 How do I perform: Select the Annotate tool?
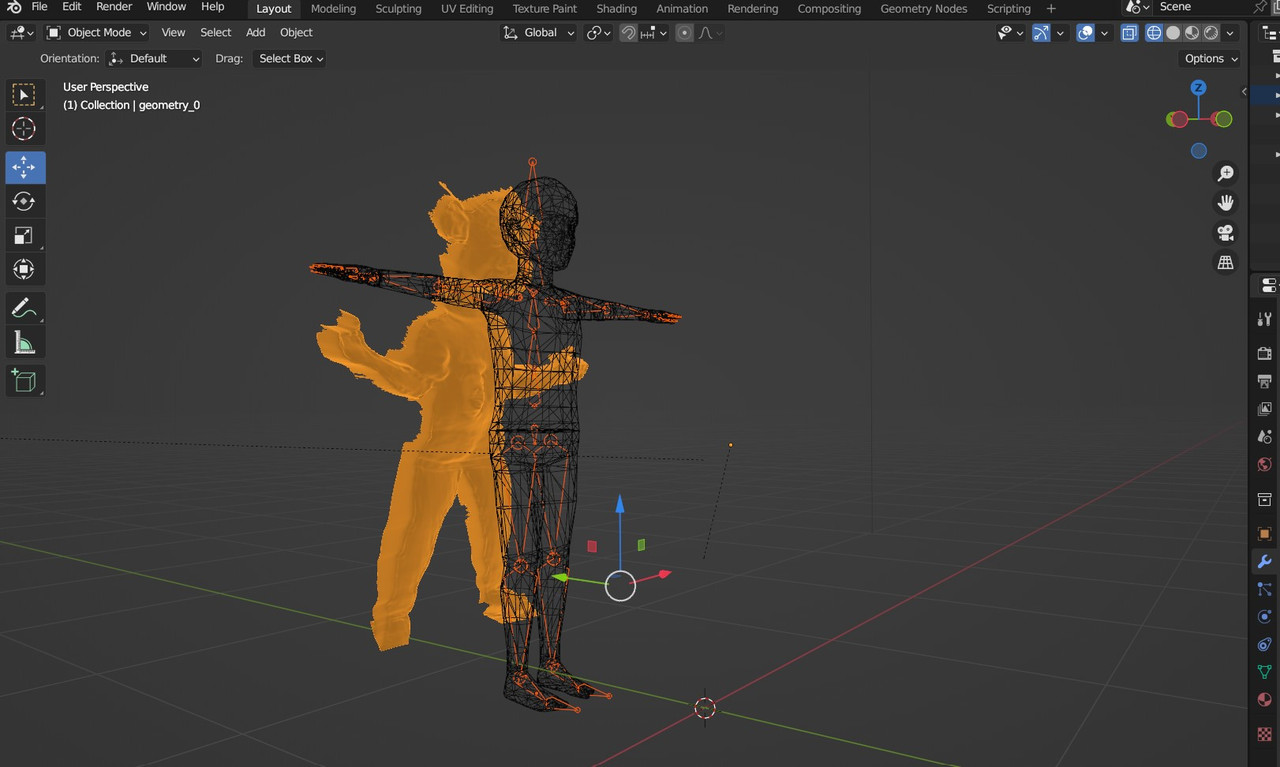point(25,309)
